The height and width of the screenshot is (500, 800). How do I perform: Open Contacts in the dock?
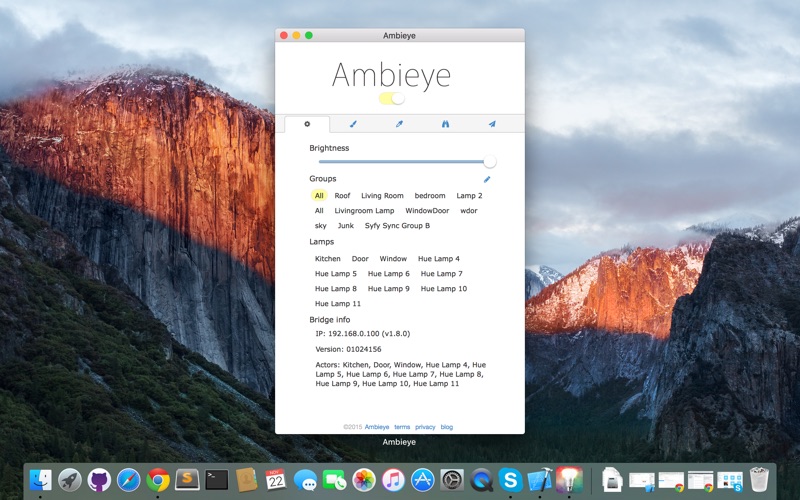coord(246,480)
